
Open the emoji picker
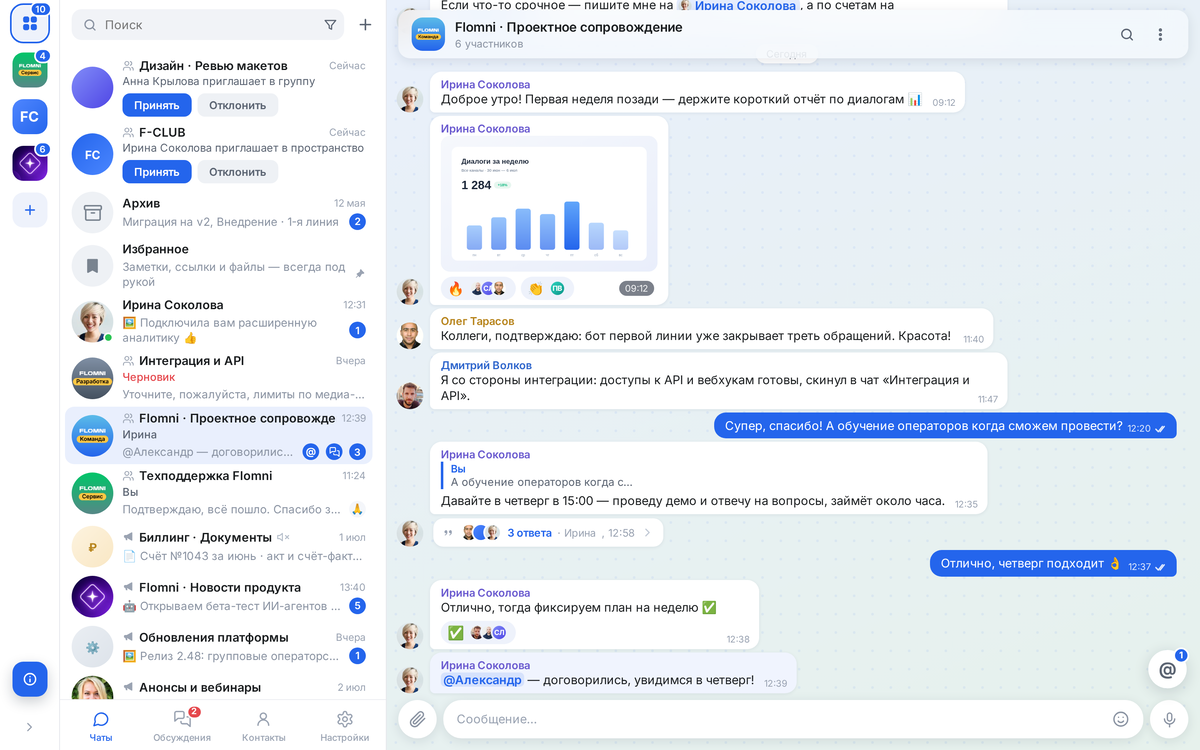1121,719
